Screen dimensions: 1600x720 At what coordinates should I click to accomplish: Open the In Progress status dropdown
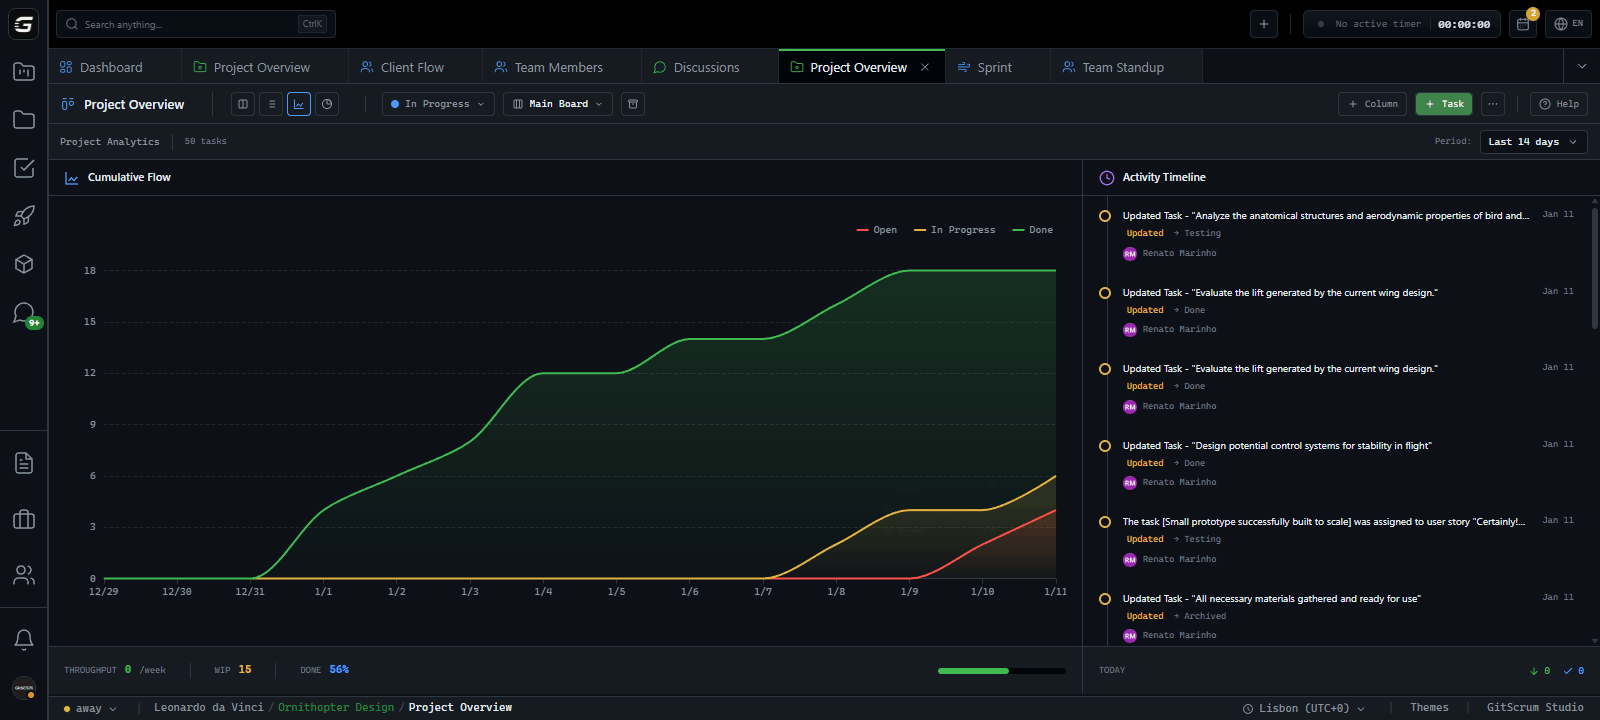(x=438, y=104)
